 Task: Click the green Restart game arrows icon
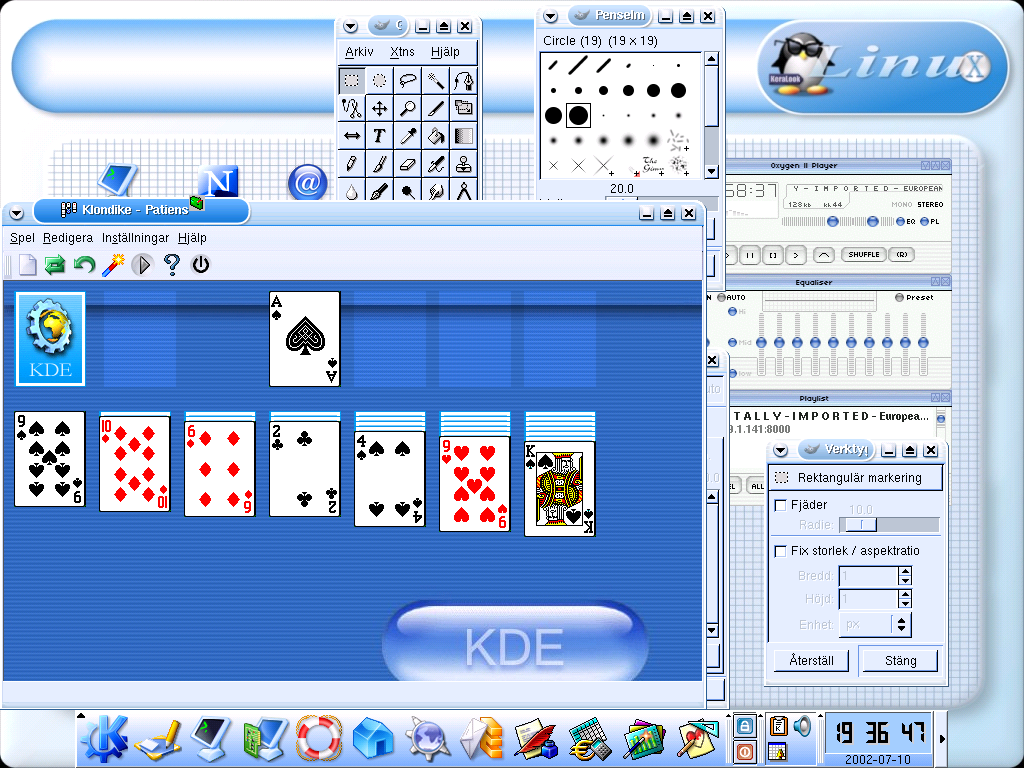(55, 264)
